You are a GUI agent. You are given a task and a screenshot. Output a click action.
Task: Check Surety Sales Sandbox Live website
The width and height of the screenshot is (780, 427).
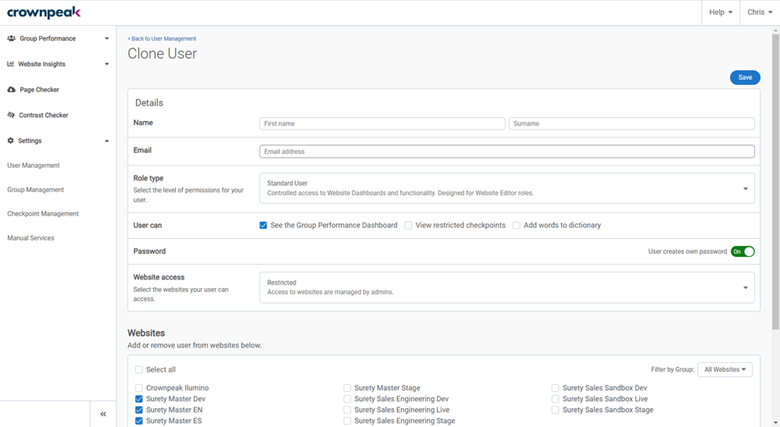pos(555,399)
